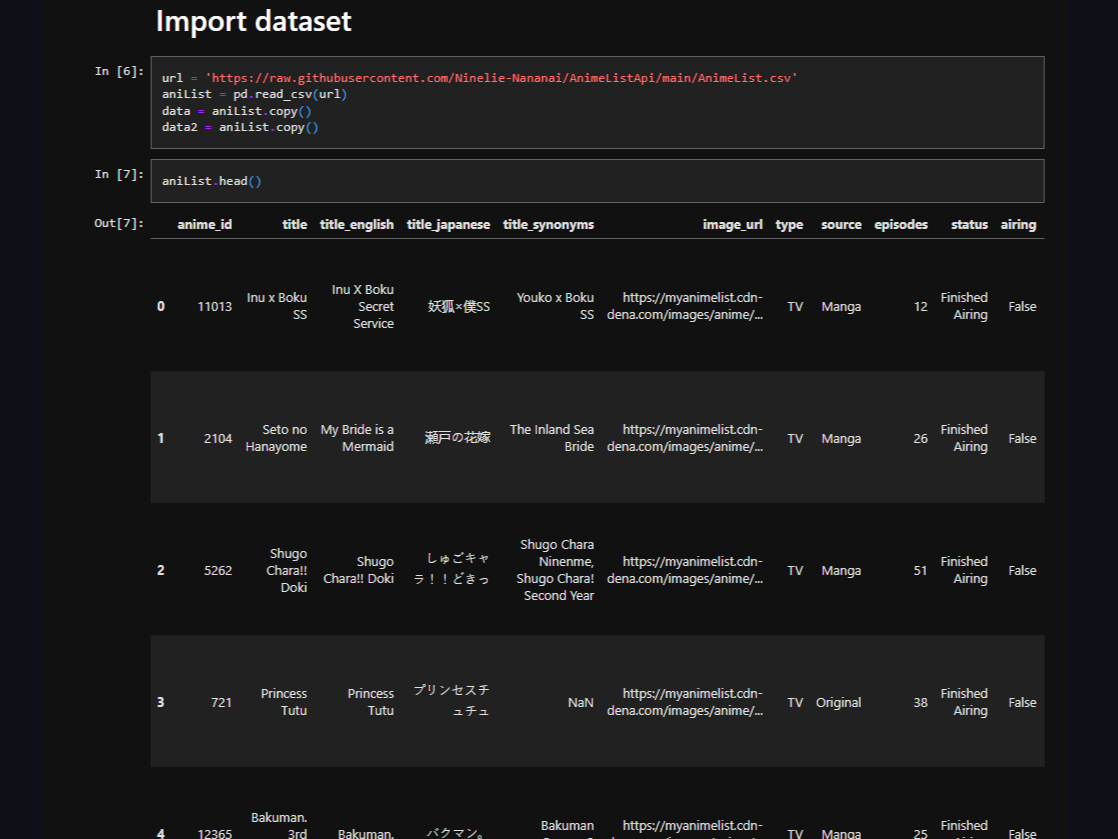Click episodes value 26
Viewport: 1118px width, 839px height.
coord(920,438)
